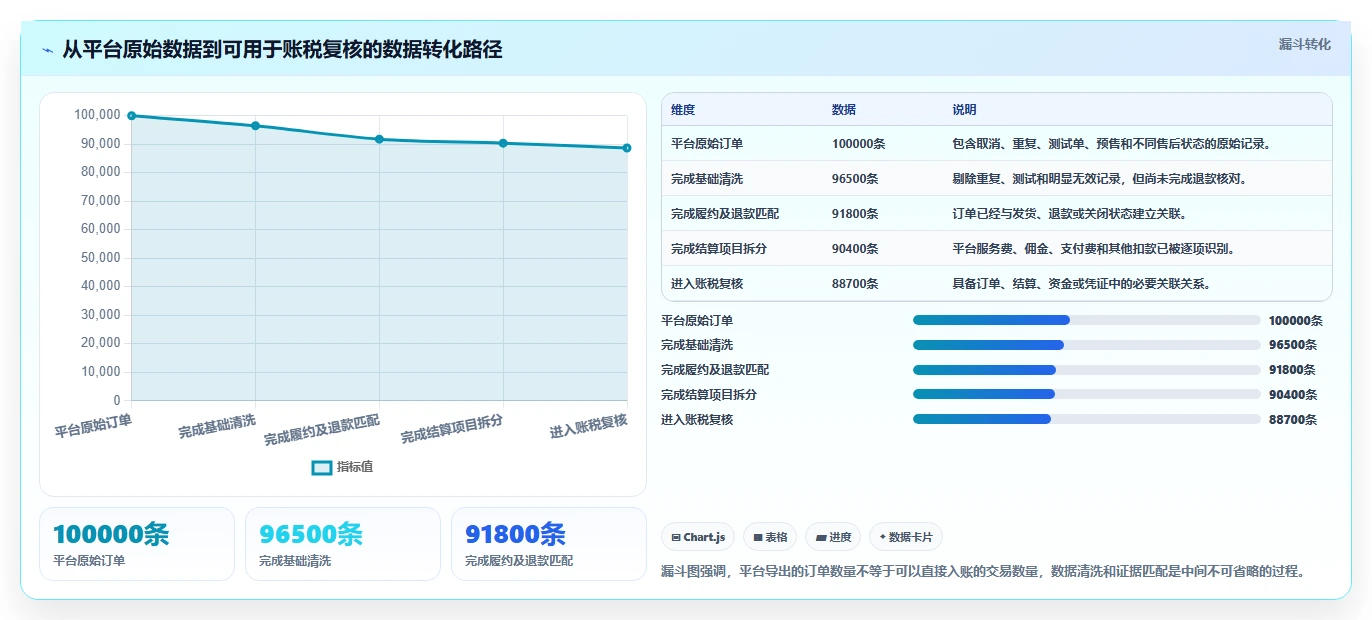
Task: Click the 平台原始订单 x-axis label
Action: (93, 426)
